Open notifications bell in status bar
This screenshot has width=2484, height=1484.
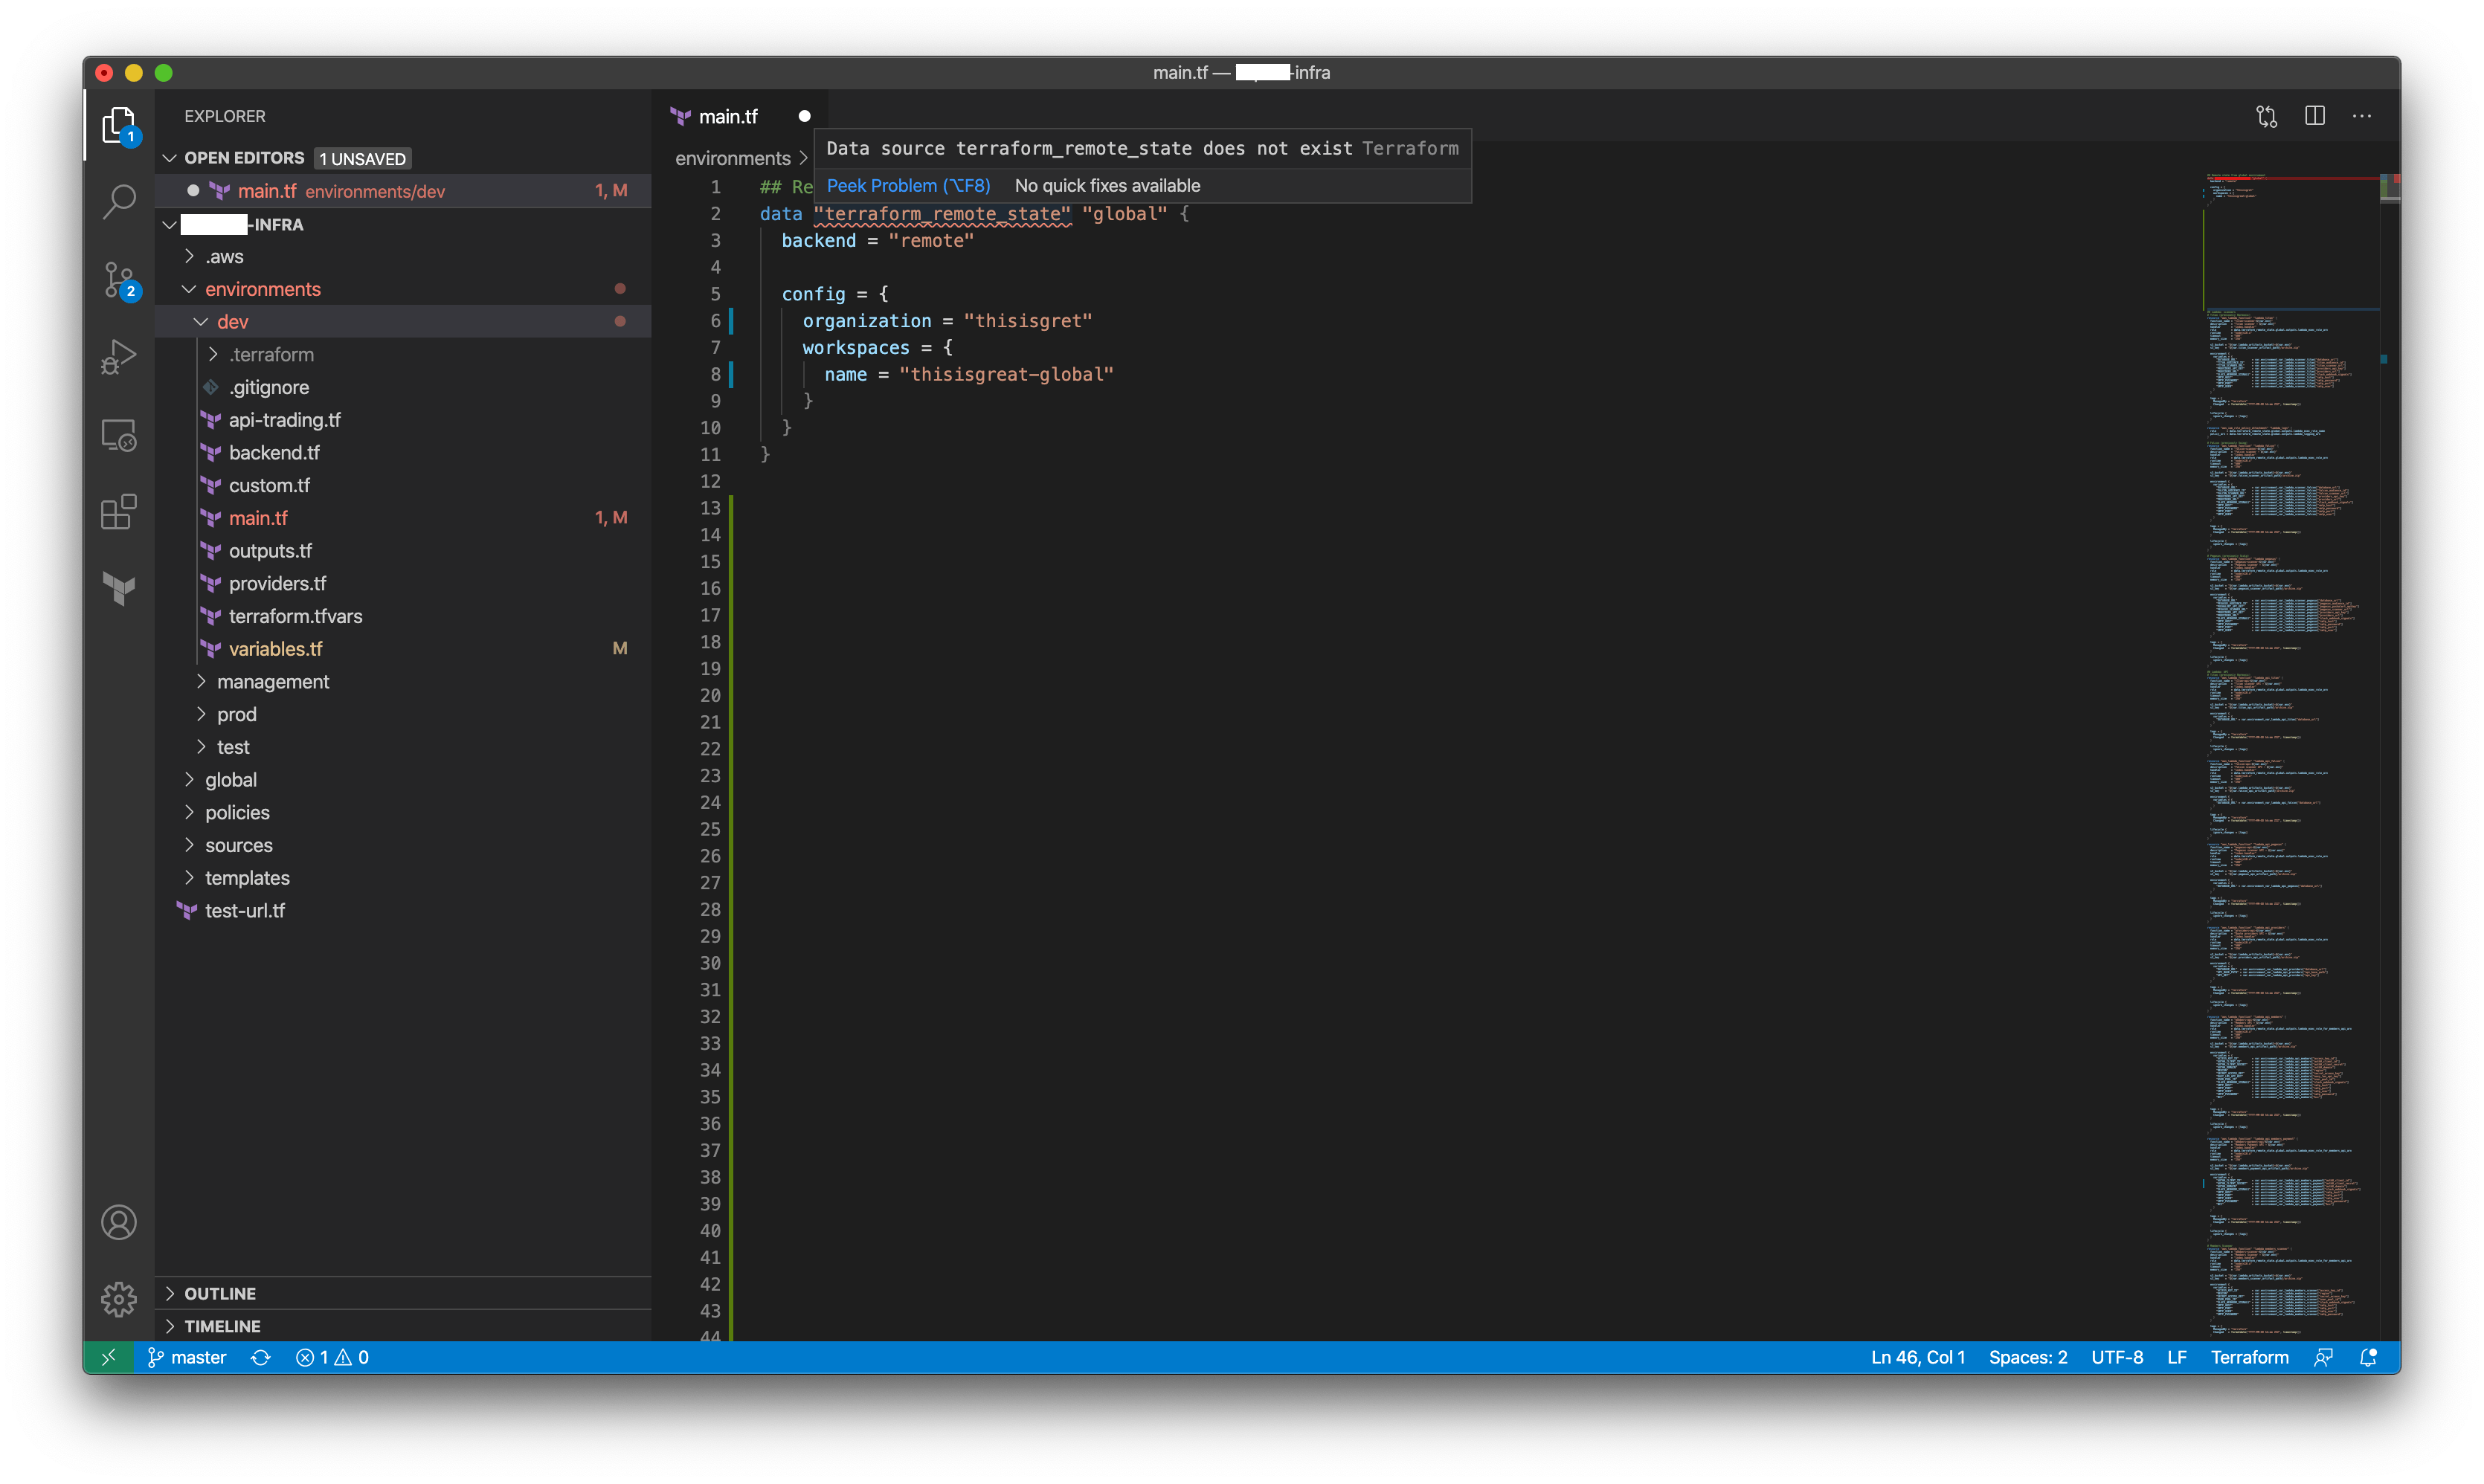2368,1357
